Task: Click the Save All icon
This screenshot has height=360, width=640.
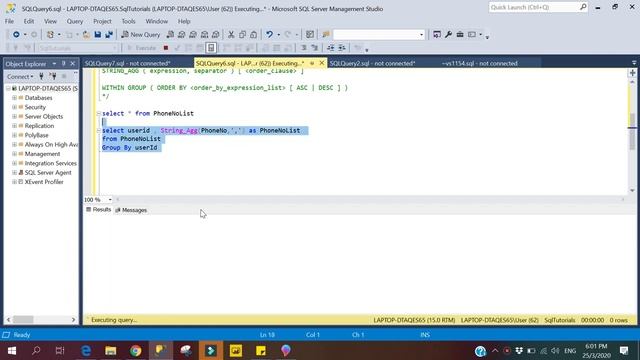Action: tap(109, 35)
